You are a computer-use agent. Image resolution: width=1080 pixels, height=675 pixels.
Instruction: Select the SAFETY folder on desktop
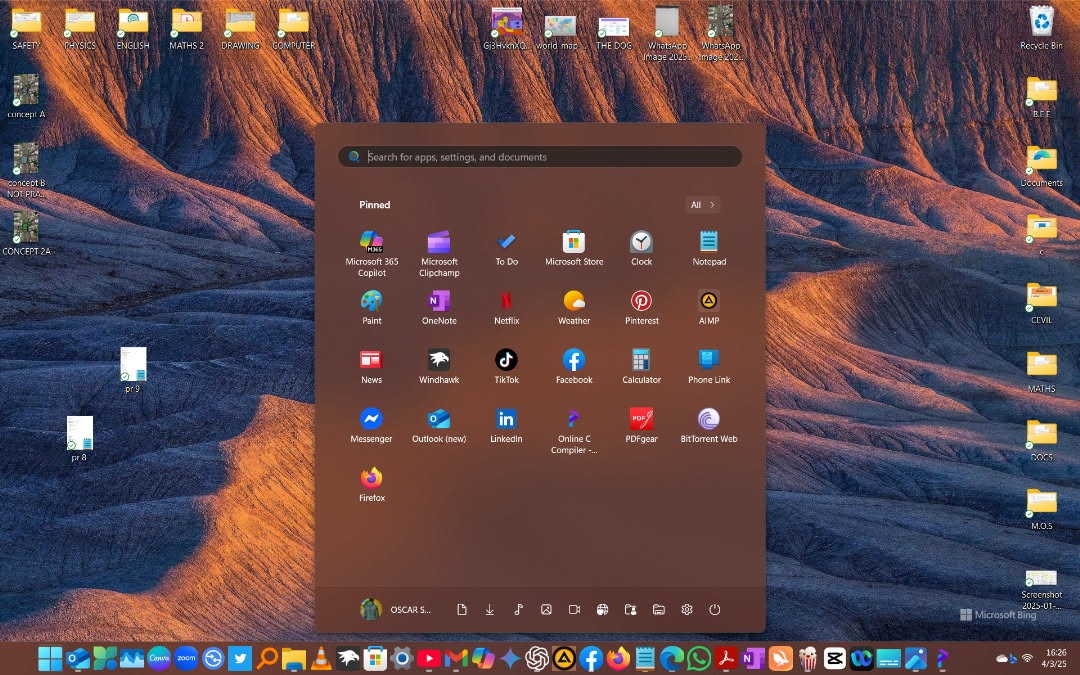pyautogui.click(x=26, y=28)
